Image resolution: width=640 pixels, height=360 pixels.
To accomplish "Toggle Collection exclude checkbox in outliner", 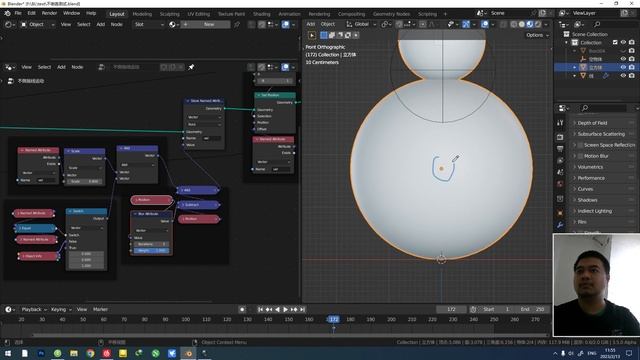I will 615,42.
